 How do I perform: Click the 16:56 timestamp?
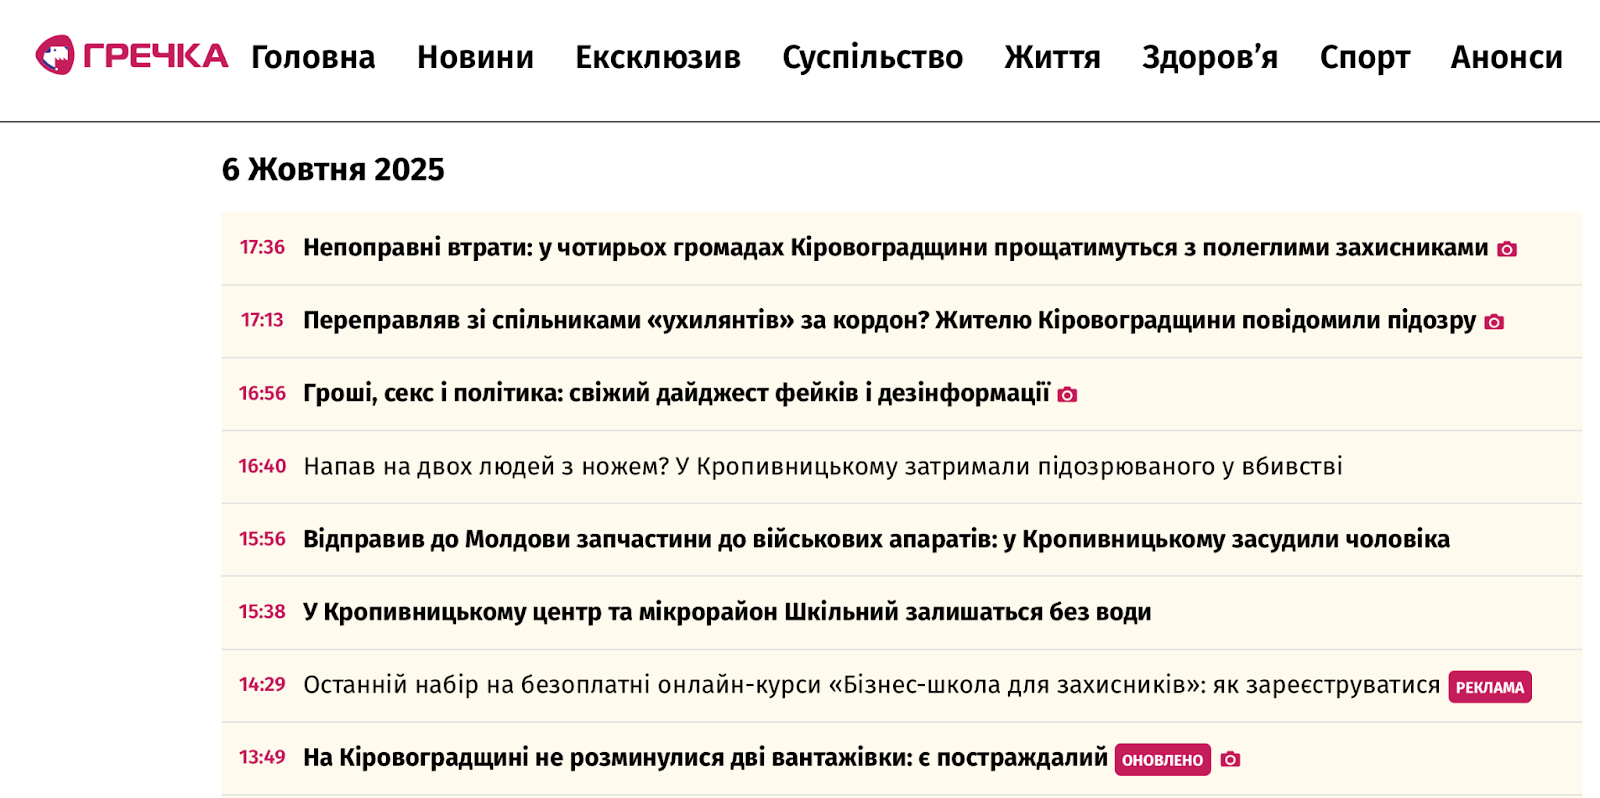tap(262, 393)
